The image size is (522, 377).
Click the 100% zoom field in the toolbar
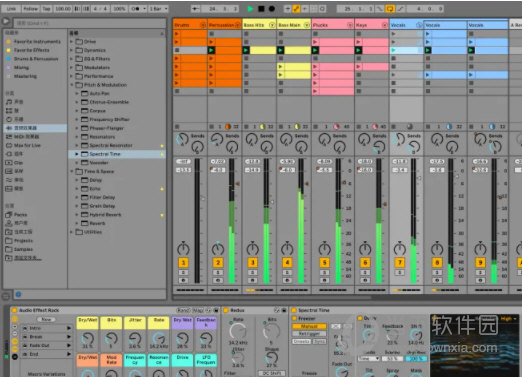pos(119,9)
